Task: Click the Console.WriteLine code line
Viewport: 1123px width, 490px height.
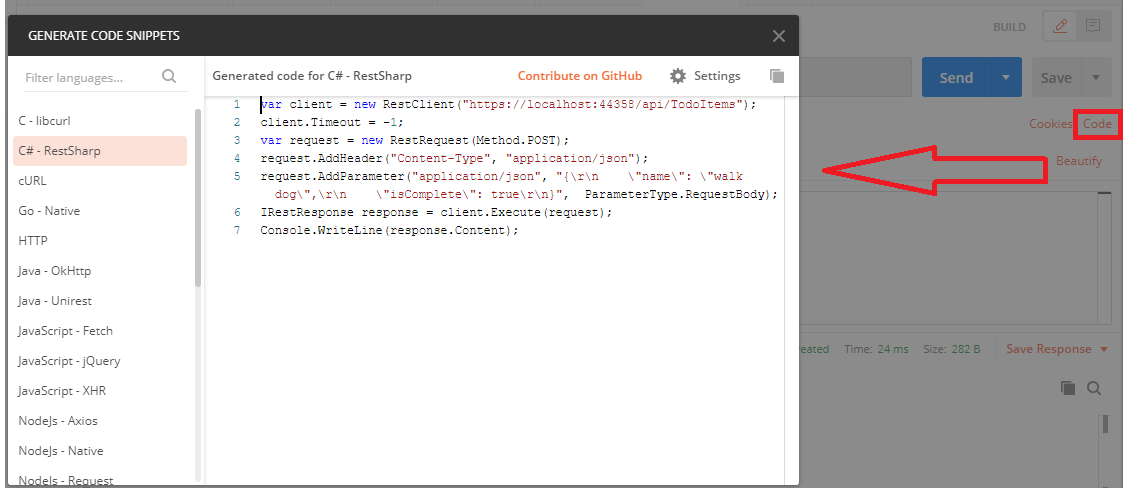Action: pos(389,231)
